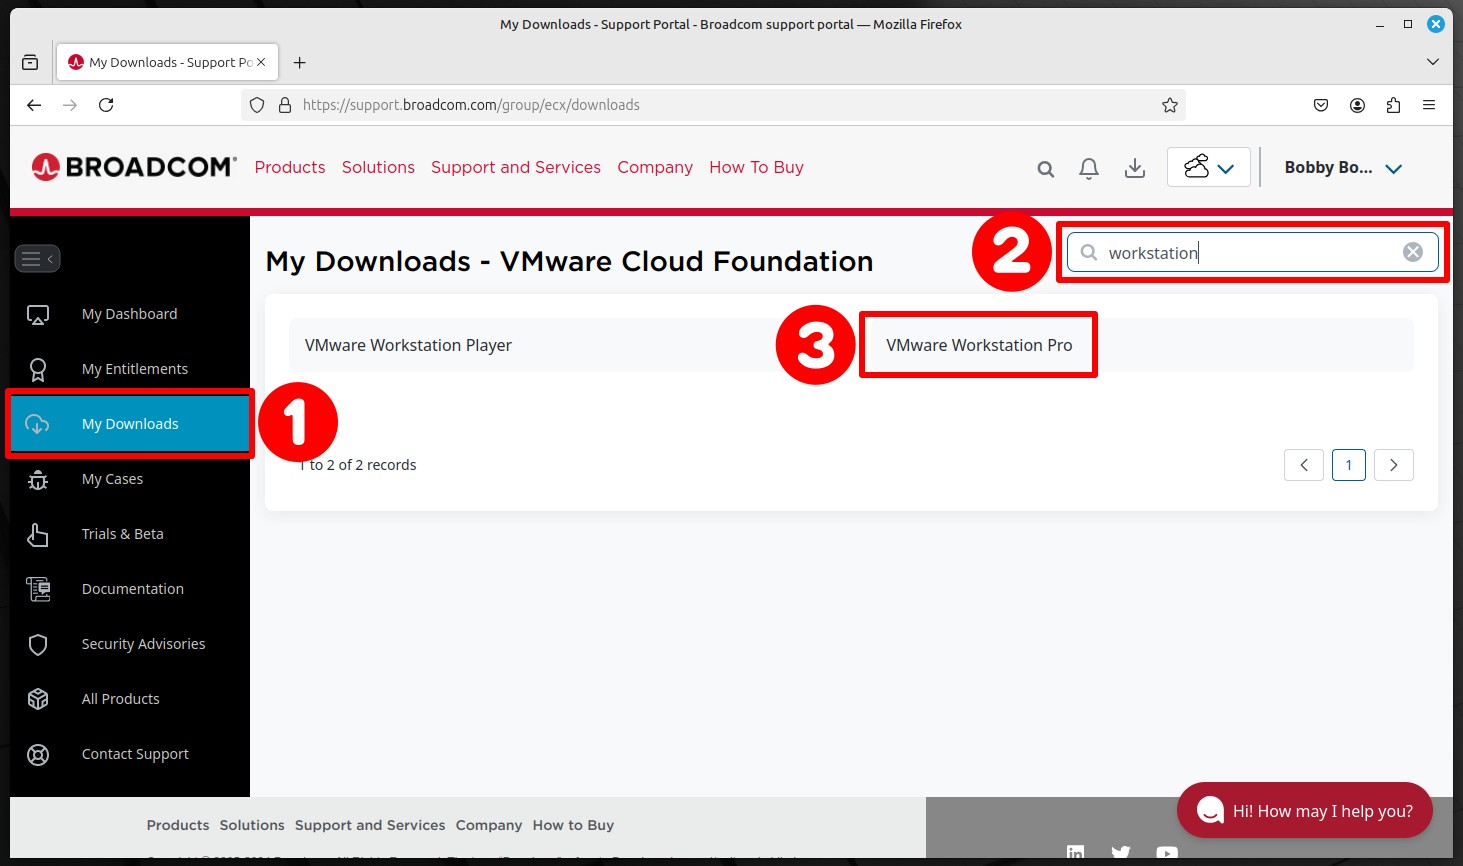Open the Firefox application menu
Viewport: 1463px width, 866px height.
click(1429, 105)
